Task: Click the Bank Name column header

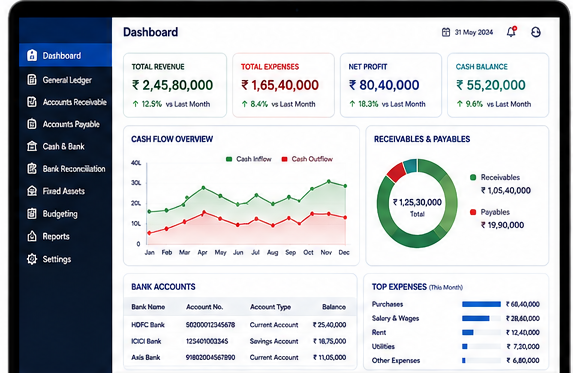Action: tap(148, 307)
